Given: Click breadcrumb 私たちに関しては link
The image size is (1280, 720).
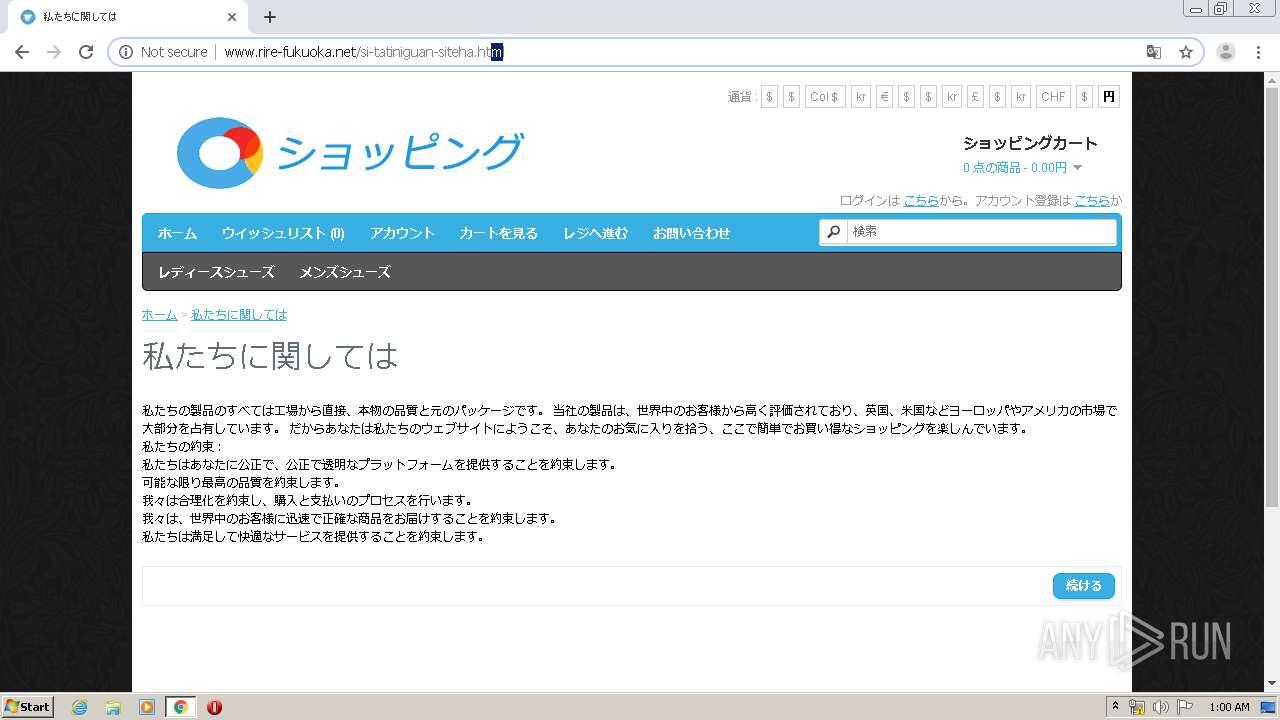Looking at the screenshot, I should tap(239, 314).
